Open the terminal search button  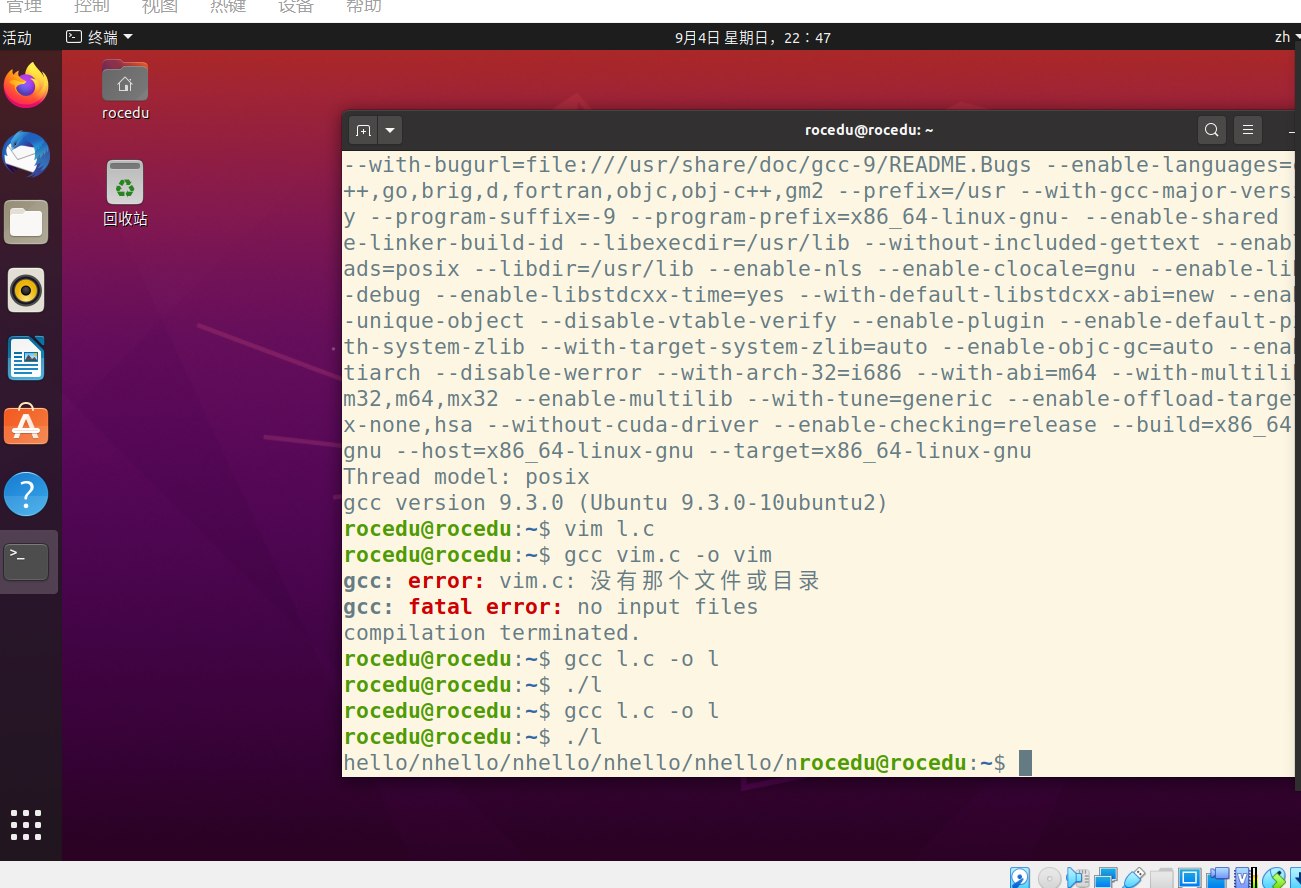click(x=1212, y=130)
